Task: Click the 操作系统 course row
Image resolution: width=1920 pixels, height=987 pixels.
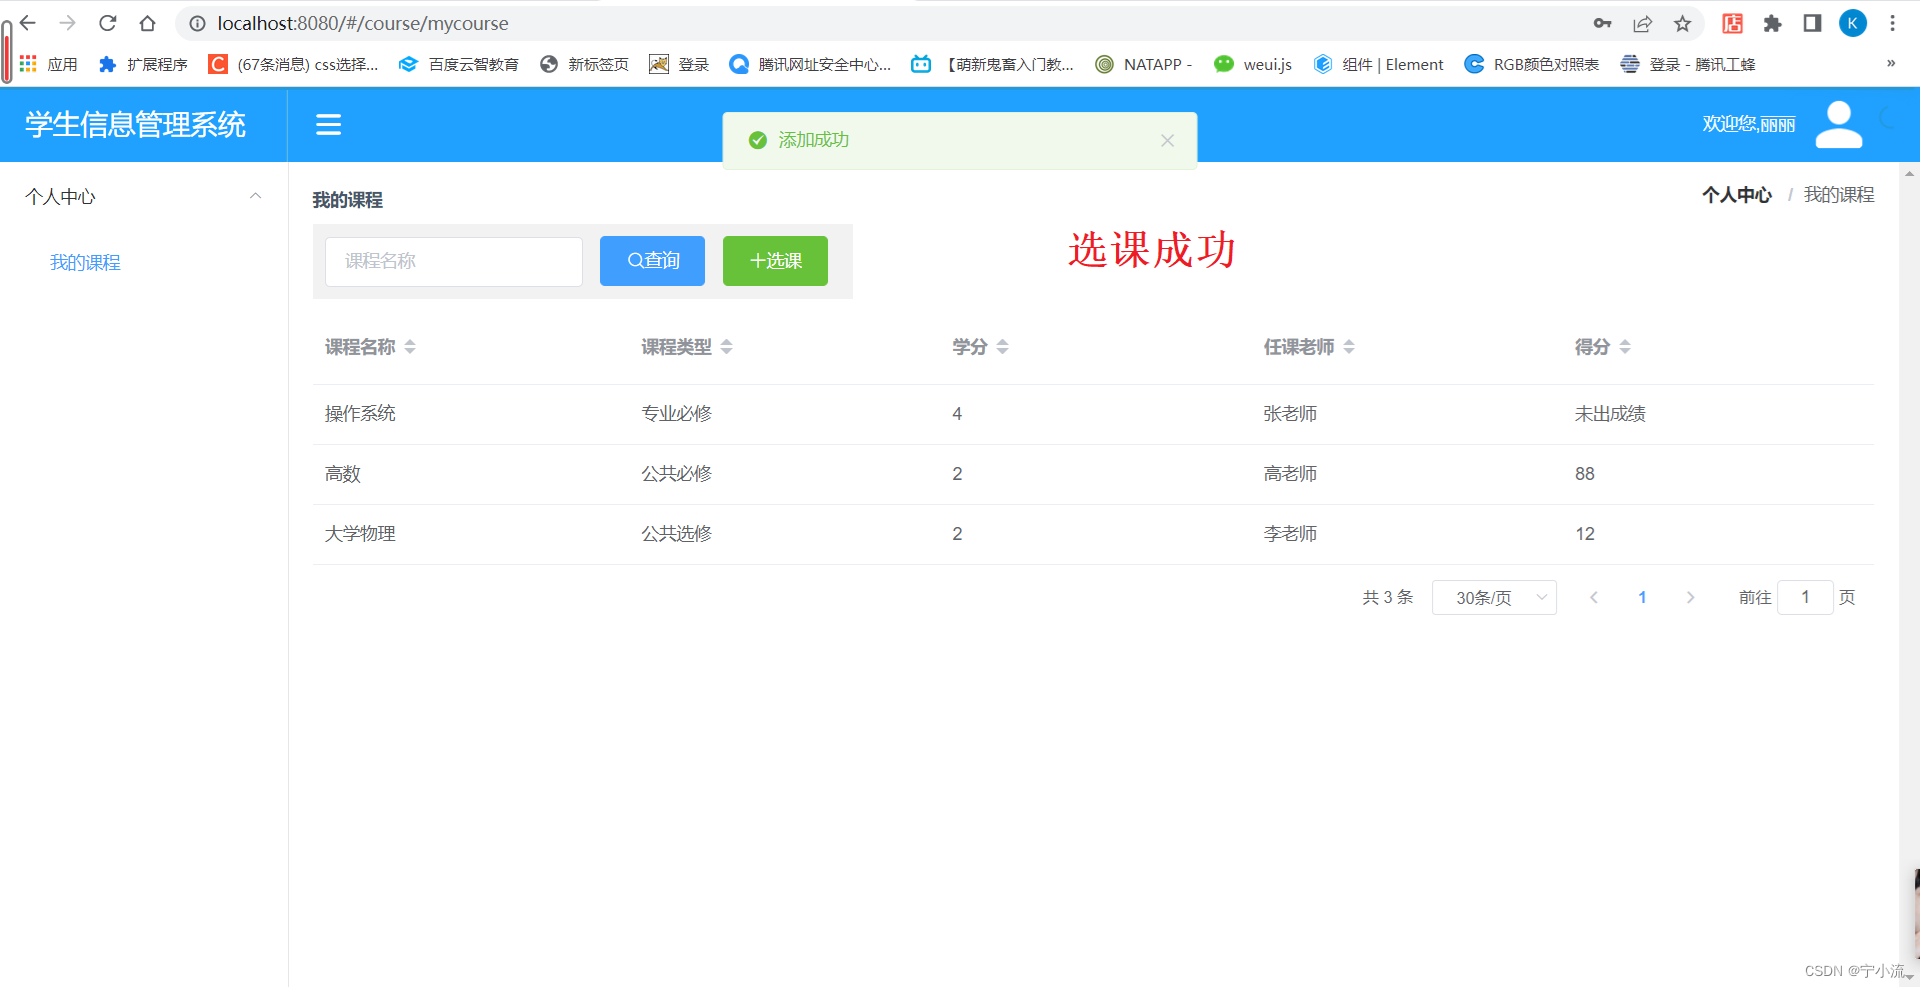Action: (x=1093, y=414)
